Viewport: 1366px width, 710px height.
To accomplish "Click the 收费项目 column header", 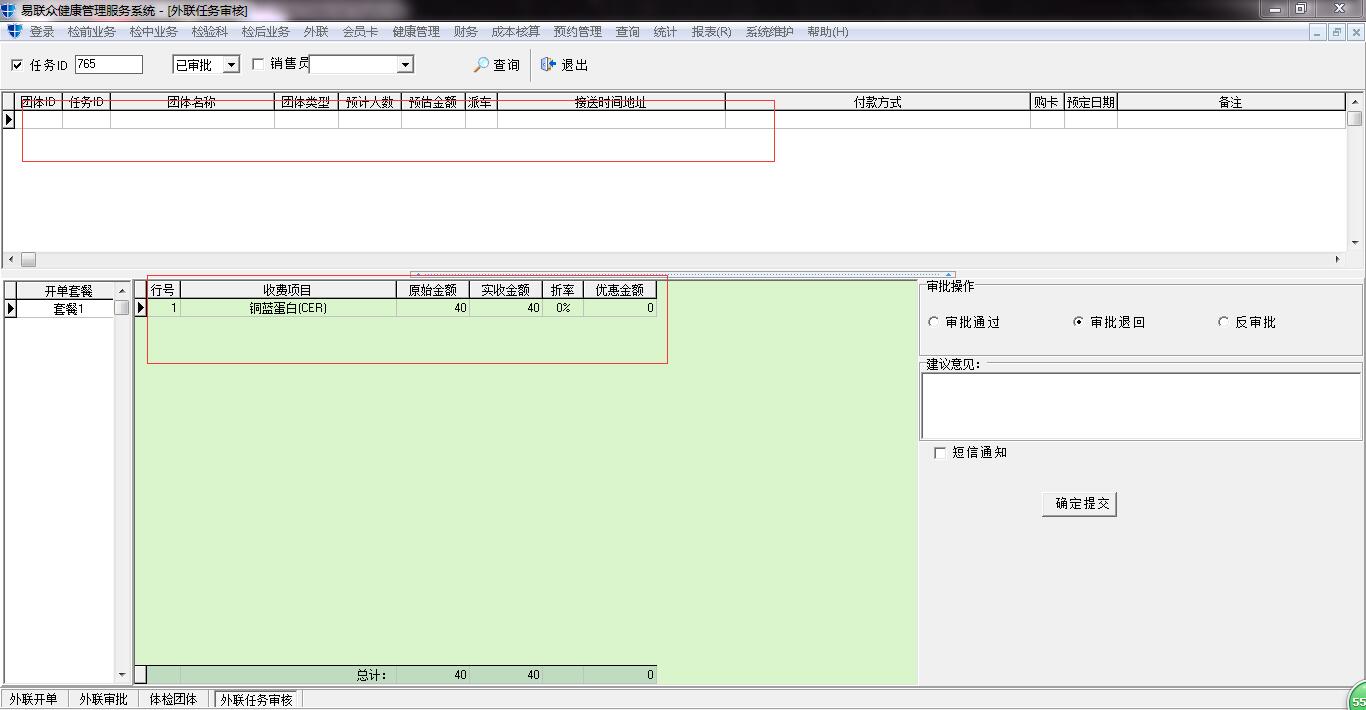I will pos(288,290).
